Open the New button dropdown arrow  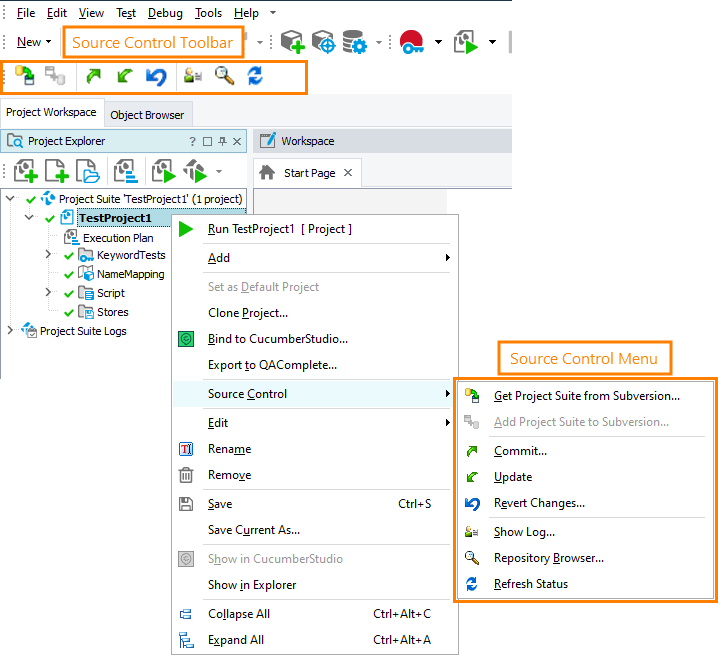pos(49,42)
